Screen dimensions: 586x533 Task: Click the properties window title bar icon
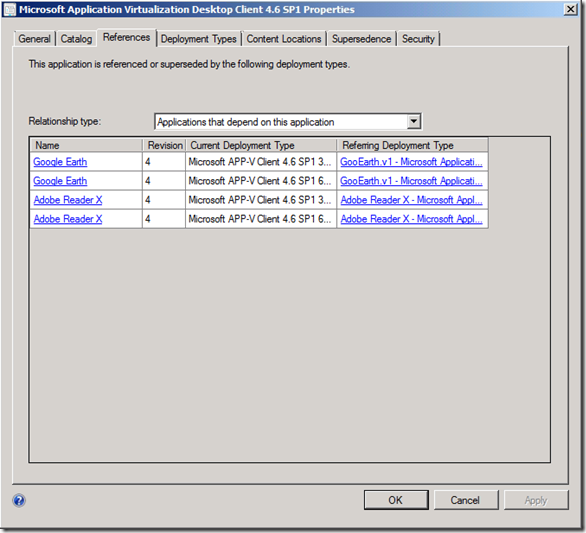(9, 10)
